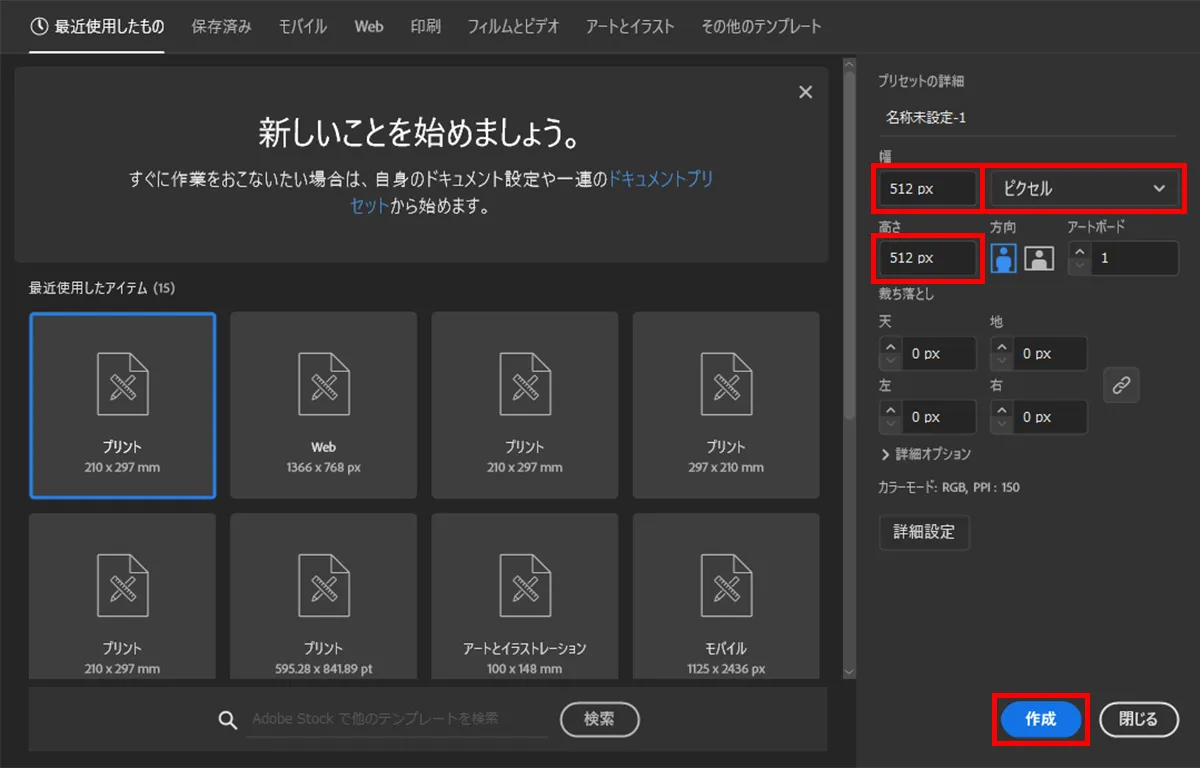Increase the アートボード count with the up arrow
The image size is (1200, 768).
pyautogui.click(x=1079, y=252)
